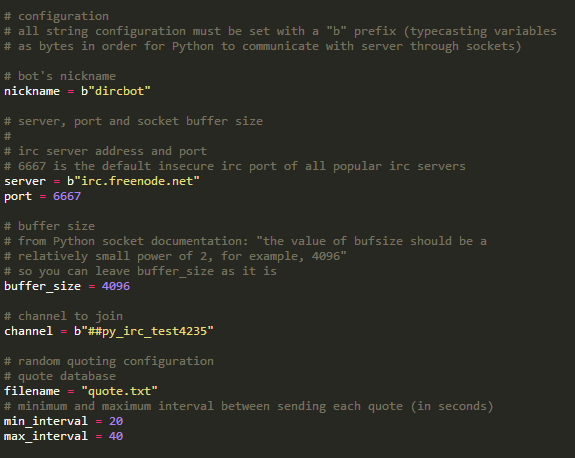The image size is (575, 458).
Task: Click the "# channel to join" comment
Action: tap(63, 316)
